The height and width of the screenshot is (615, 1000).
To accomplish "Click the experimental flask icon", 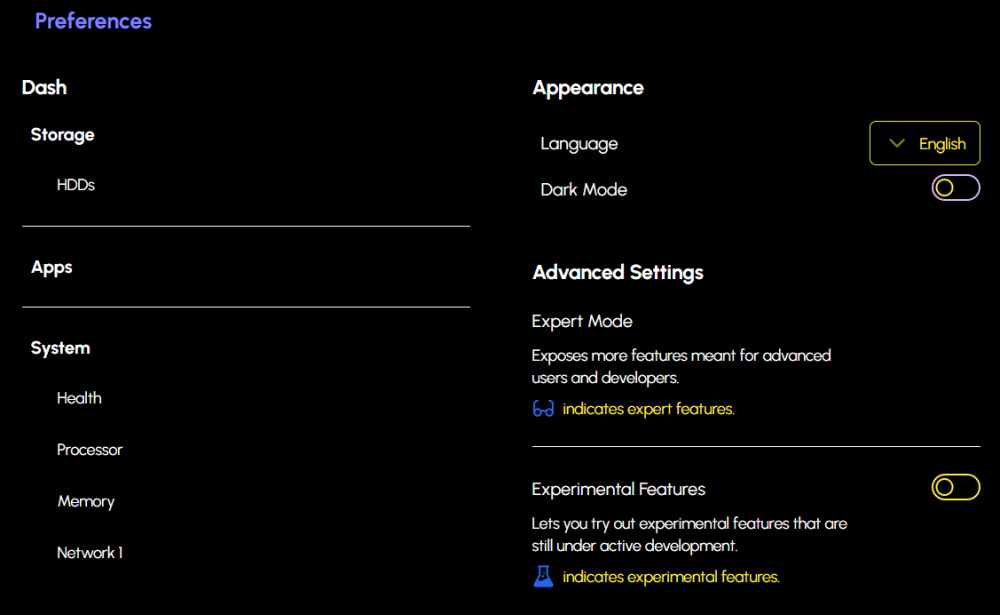I will (x=543, y=576).
